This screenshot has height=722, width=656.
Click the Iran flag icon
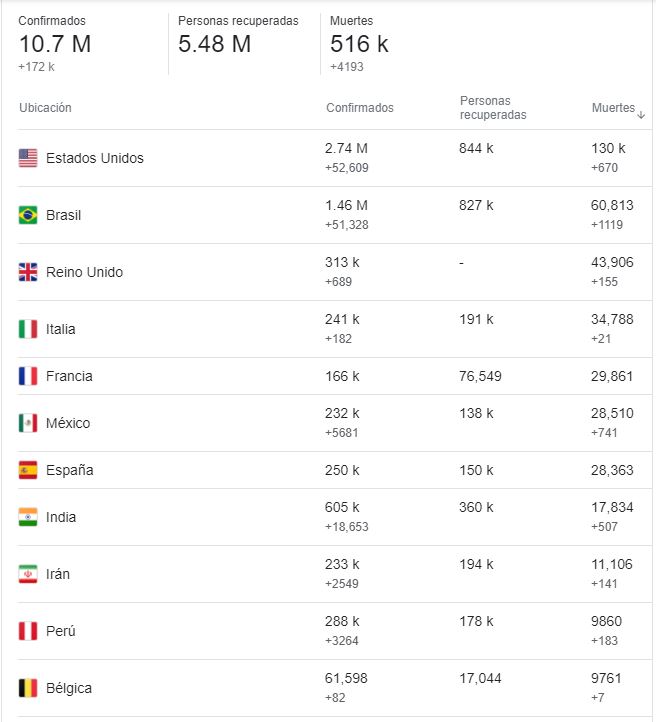28,574
